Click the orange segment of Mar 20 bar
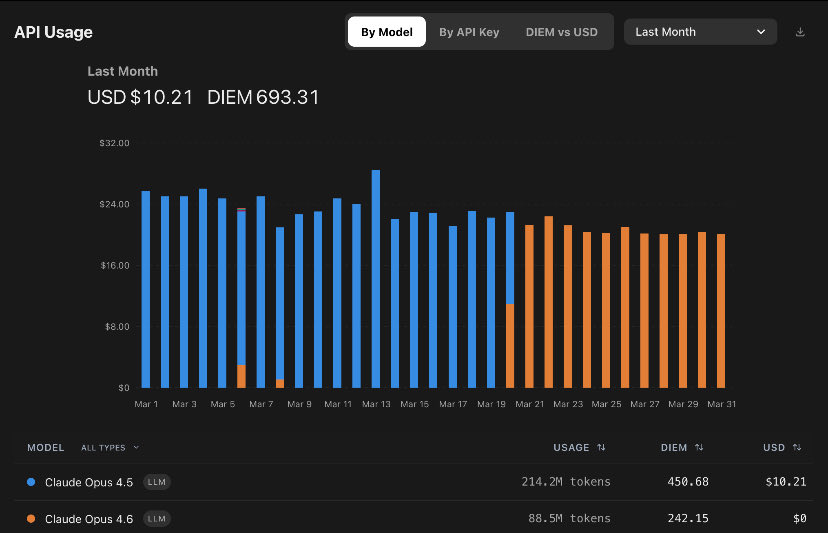This screenshot has width=828, height=533. coord(510,346)
